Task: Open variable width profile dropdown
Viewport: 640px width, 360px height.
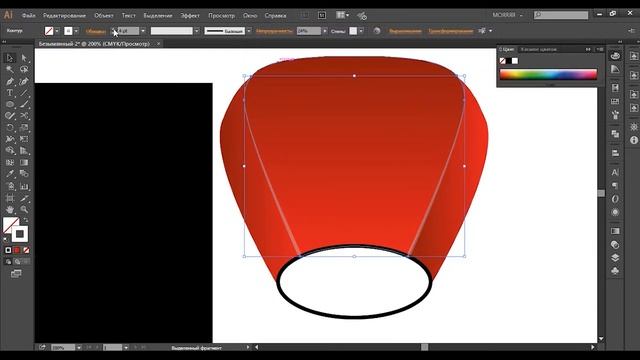Action: tap(197, 31)
